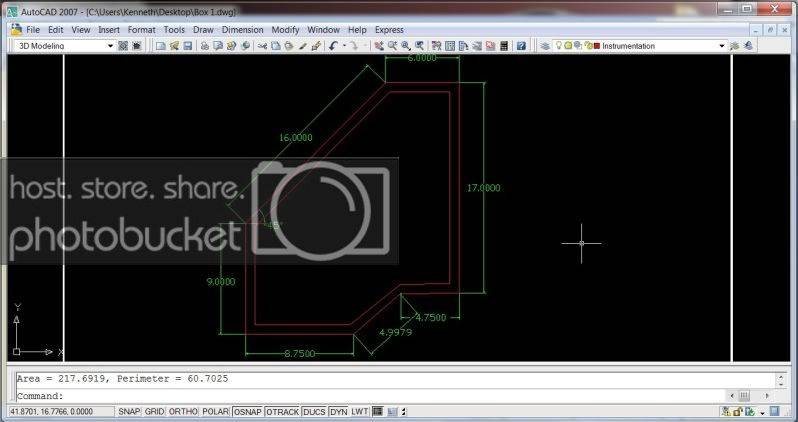Open the Markup Set Manager icon
The image size is (798, 422).
click(x=490, y=46)
